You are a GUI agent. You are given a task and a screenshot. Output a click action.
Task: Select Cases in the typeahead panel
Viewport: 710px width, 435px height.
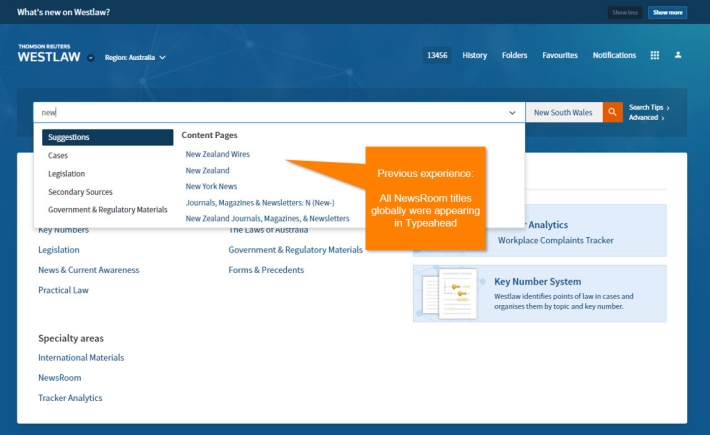[x=58, y=155]
